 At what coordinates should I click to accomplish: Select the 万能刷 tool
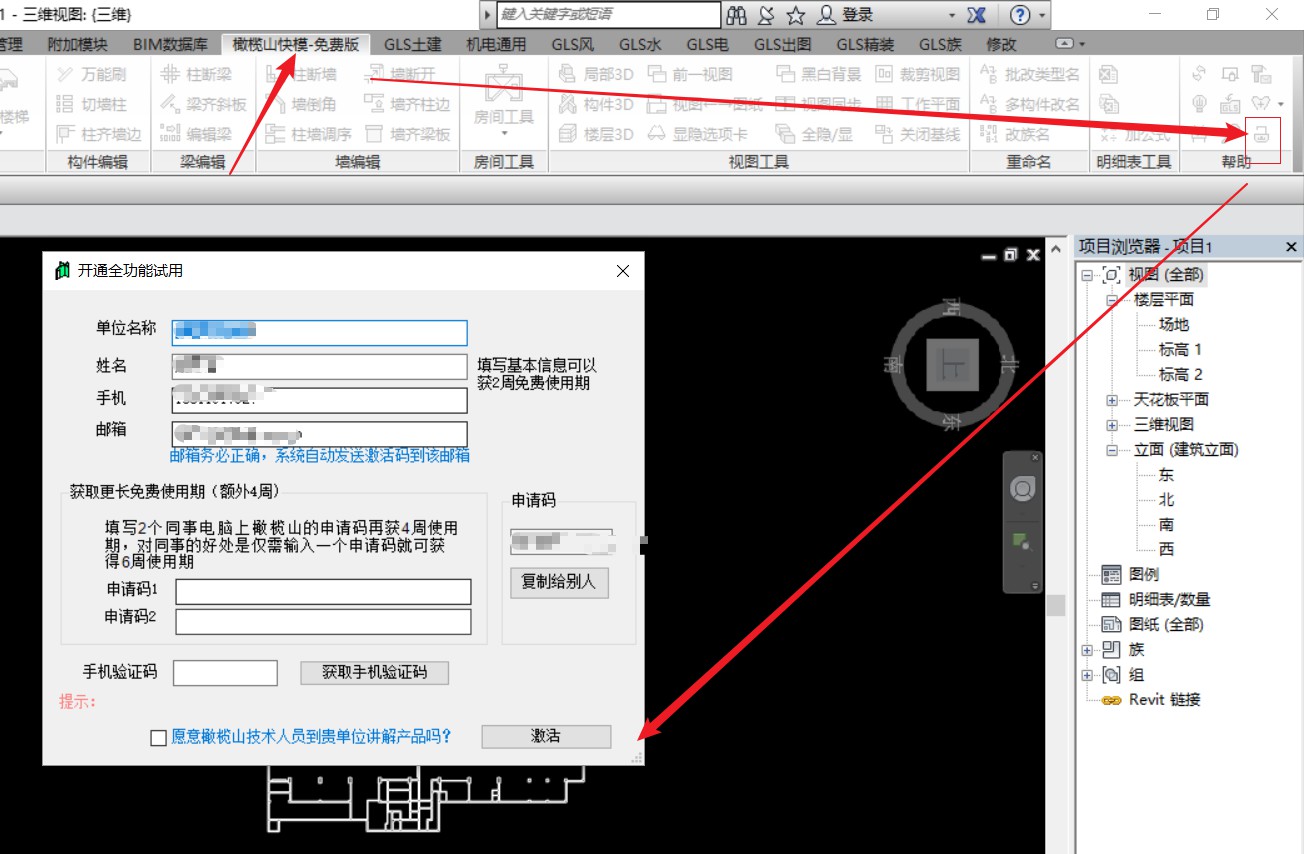pyautogui.click(x=91, y=74)
